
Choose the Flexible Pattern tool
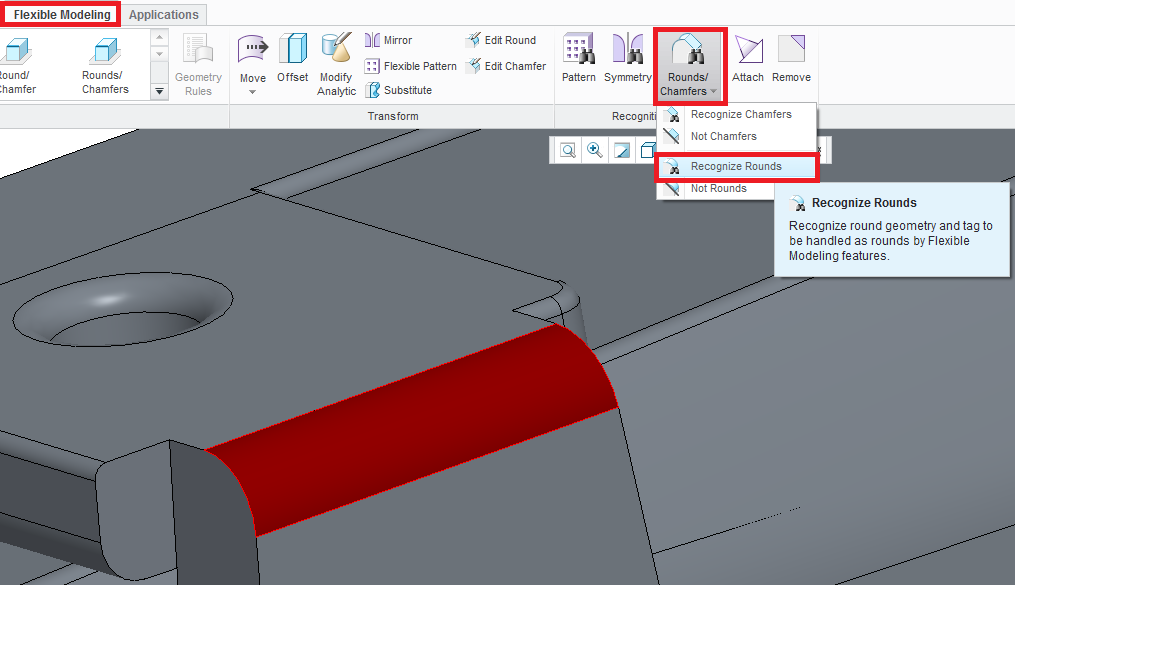[x=411, y=66]
